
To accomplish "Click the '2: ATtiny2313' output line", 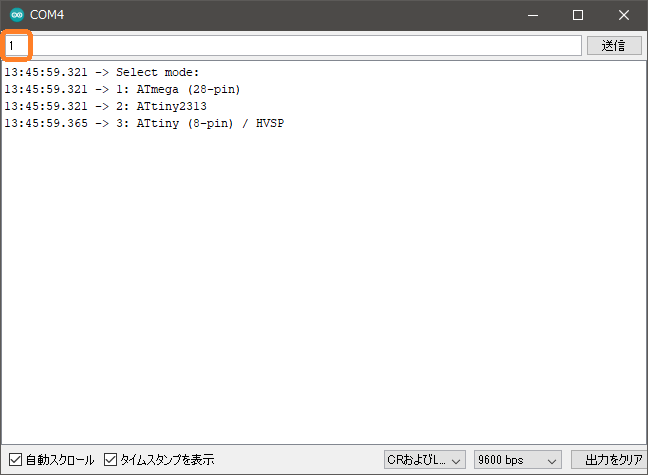I will click(105, 106).
